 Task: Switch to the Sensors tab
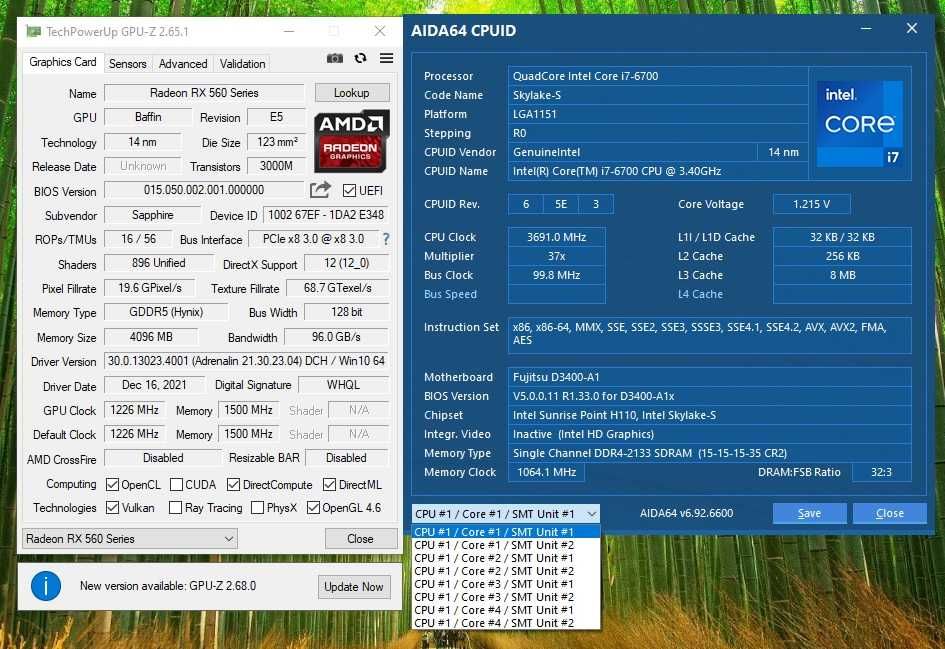128,64
